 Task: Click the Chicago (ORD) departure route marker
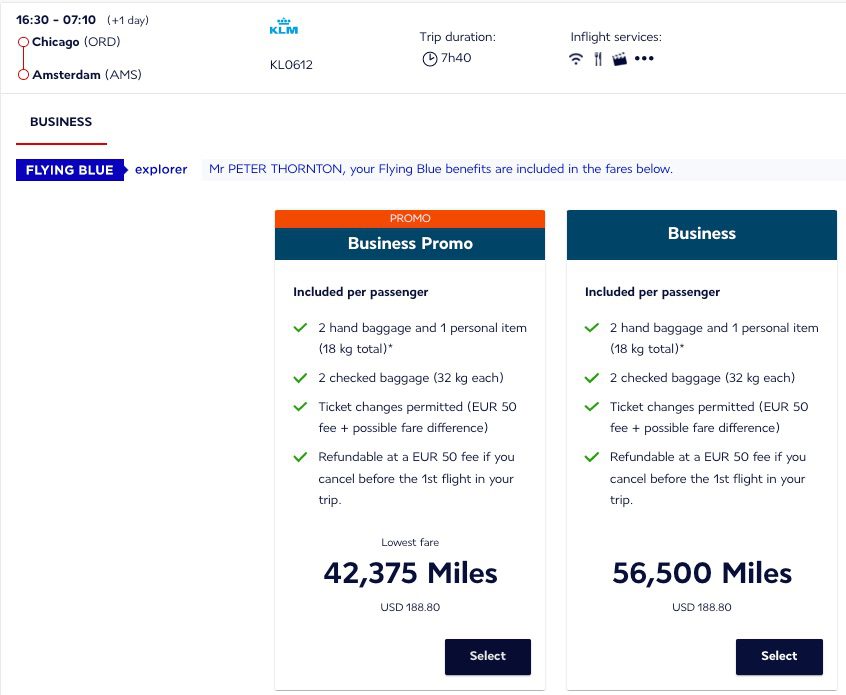tap(22, 43)
